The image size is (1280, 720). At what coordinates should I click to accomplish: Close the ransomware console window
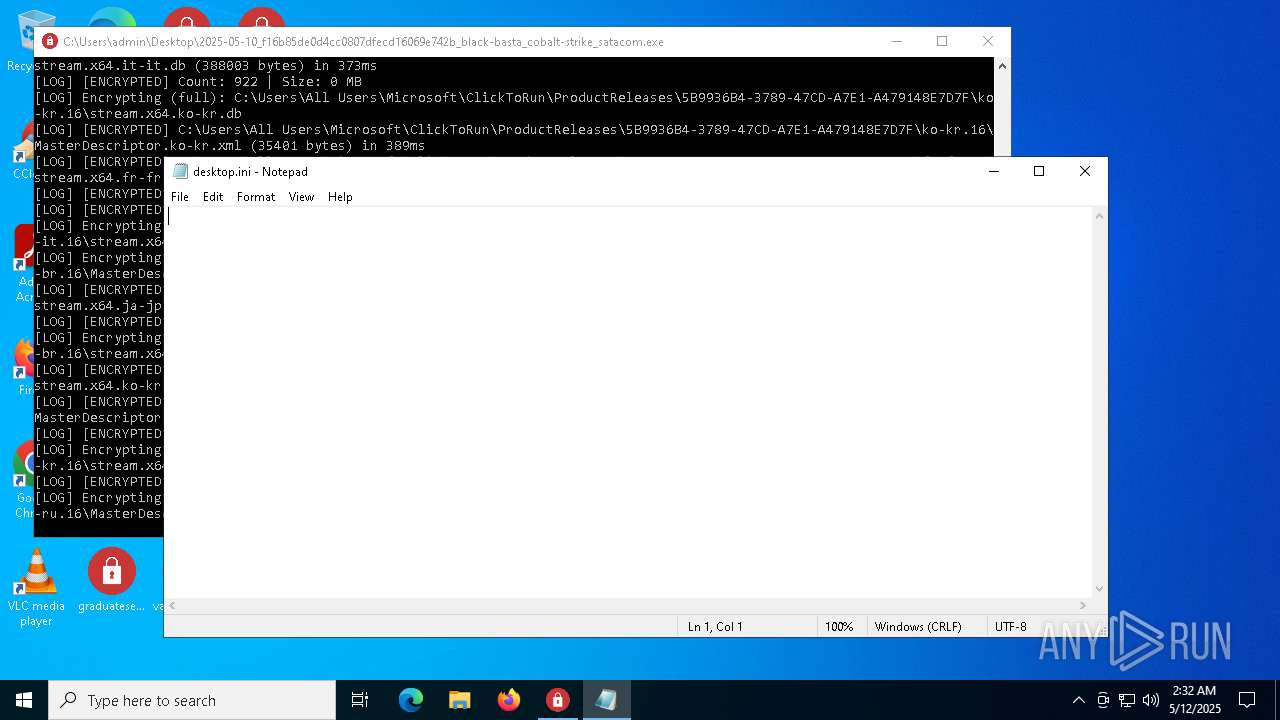(987, 41)
